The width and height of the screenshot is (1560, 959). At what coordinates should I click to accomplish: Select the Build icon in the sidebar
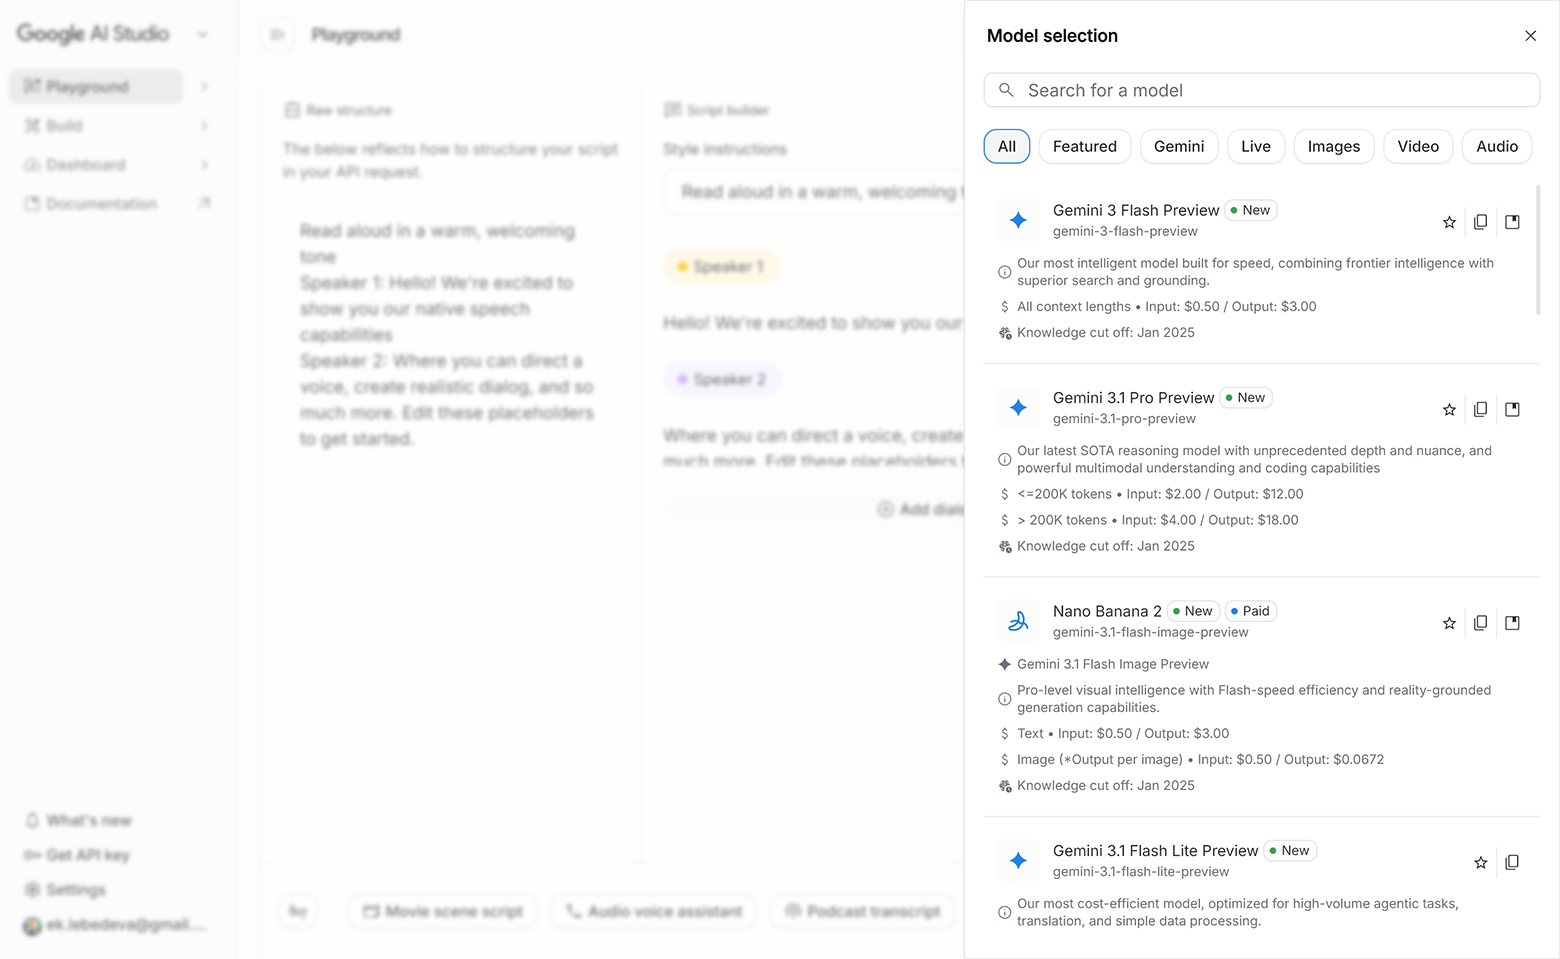point(31,125)
